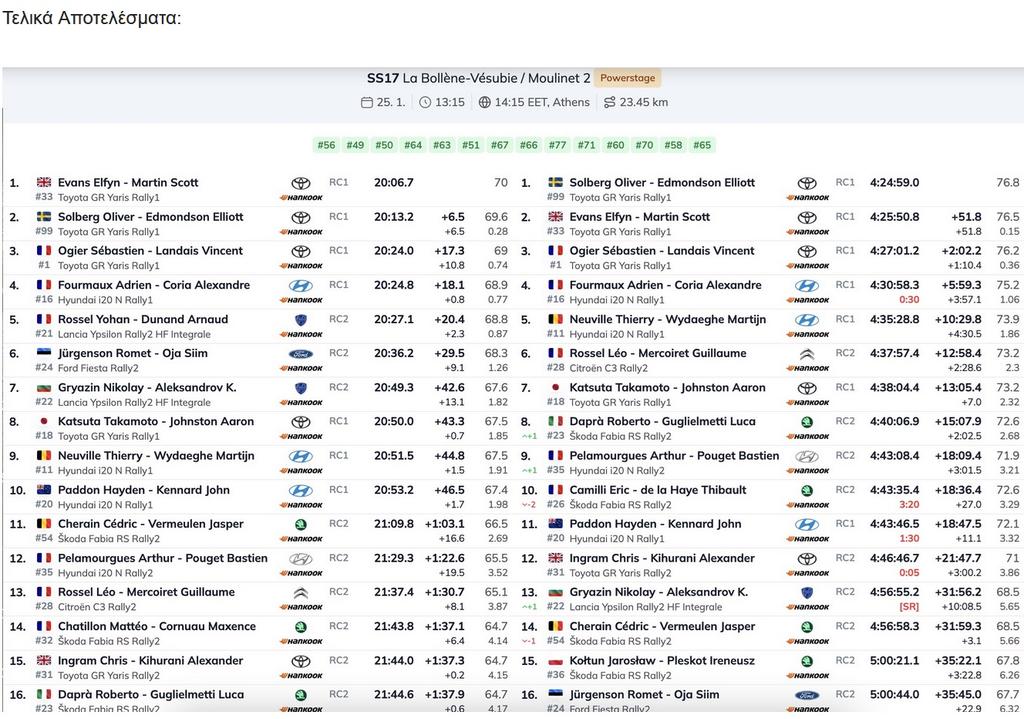Select the #63 car number tag

point(442,145)
